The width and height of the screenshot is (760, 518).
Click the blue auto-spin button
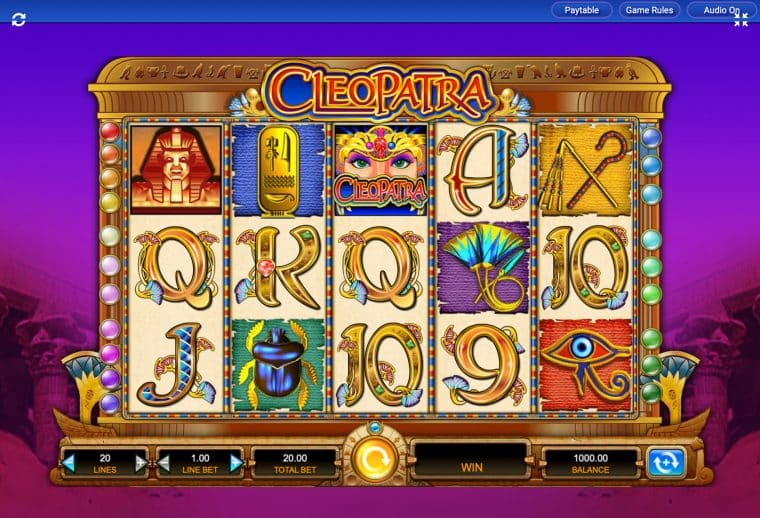tap(666, 463)
